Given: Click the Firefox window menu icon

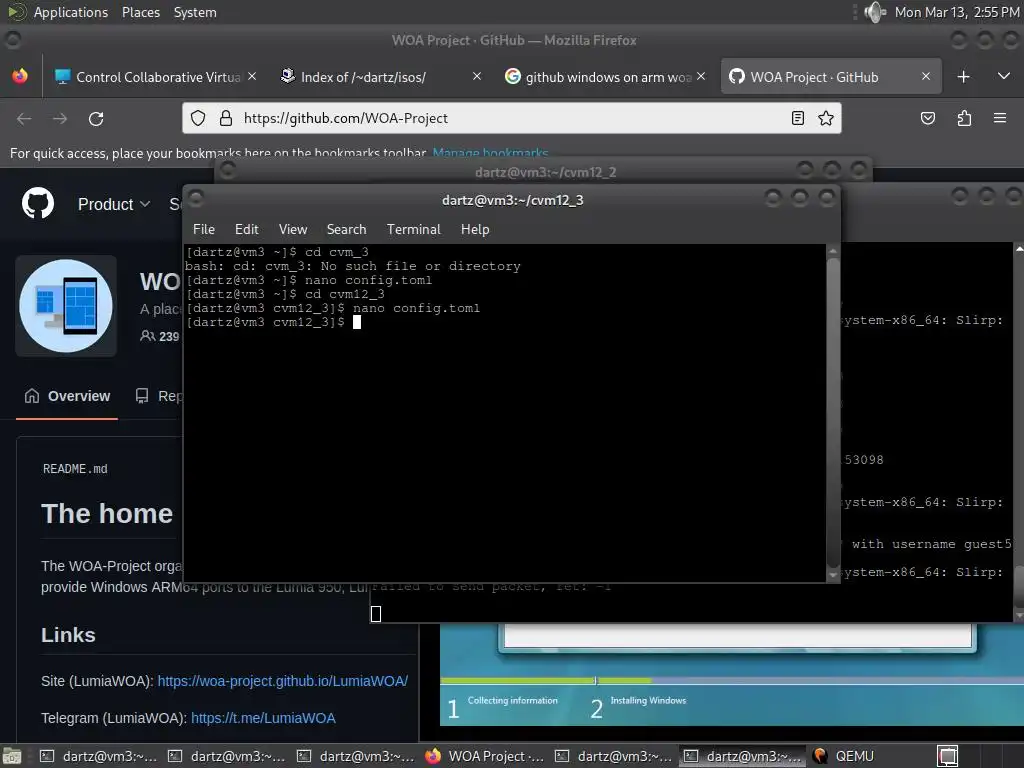Looking at the screenshot, I should click(x=12, y=40).
